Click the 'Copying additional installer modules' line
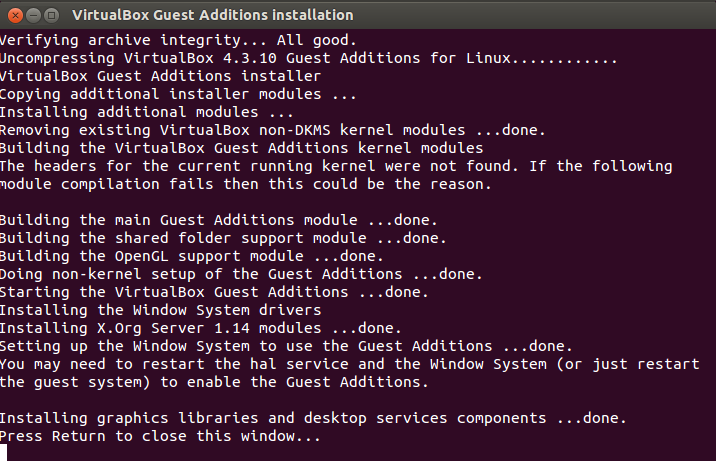Image resolution: width=716 pixels, height=461 pixels. [x=178, y=94]
